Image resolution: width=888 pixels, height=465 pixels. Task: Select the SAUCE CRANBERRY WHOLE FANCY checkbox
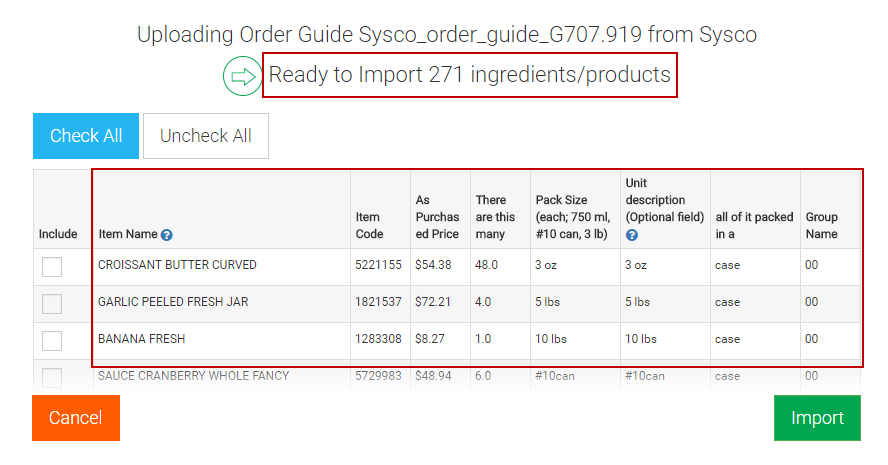tap(52, 377)
